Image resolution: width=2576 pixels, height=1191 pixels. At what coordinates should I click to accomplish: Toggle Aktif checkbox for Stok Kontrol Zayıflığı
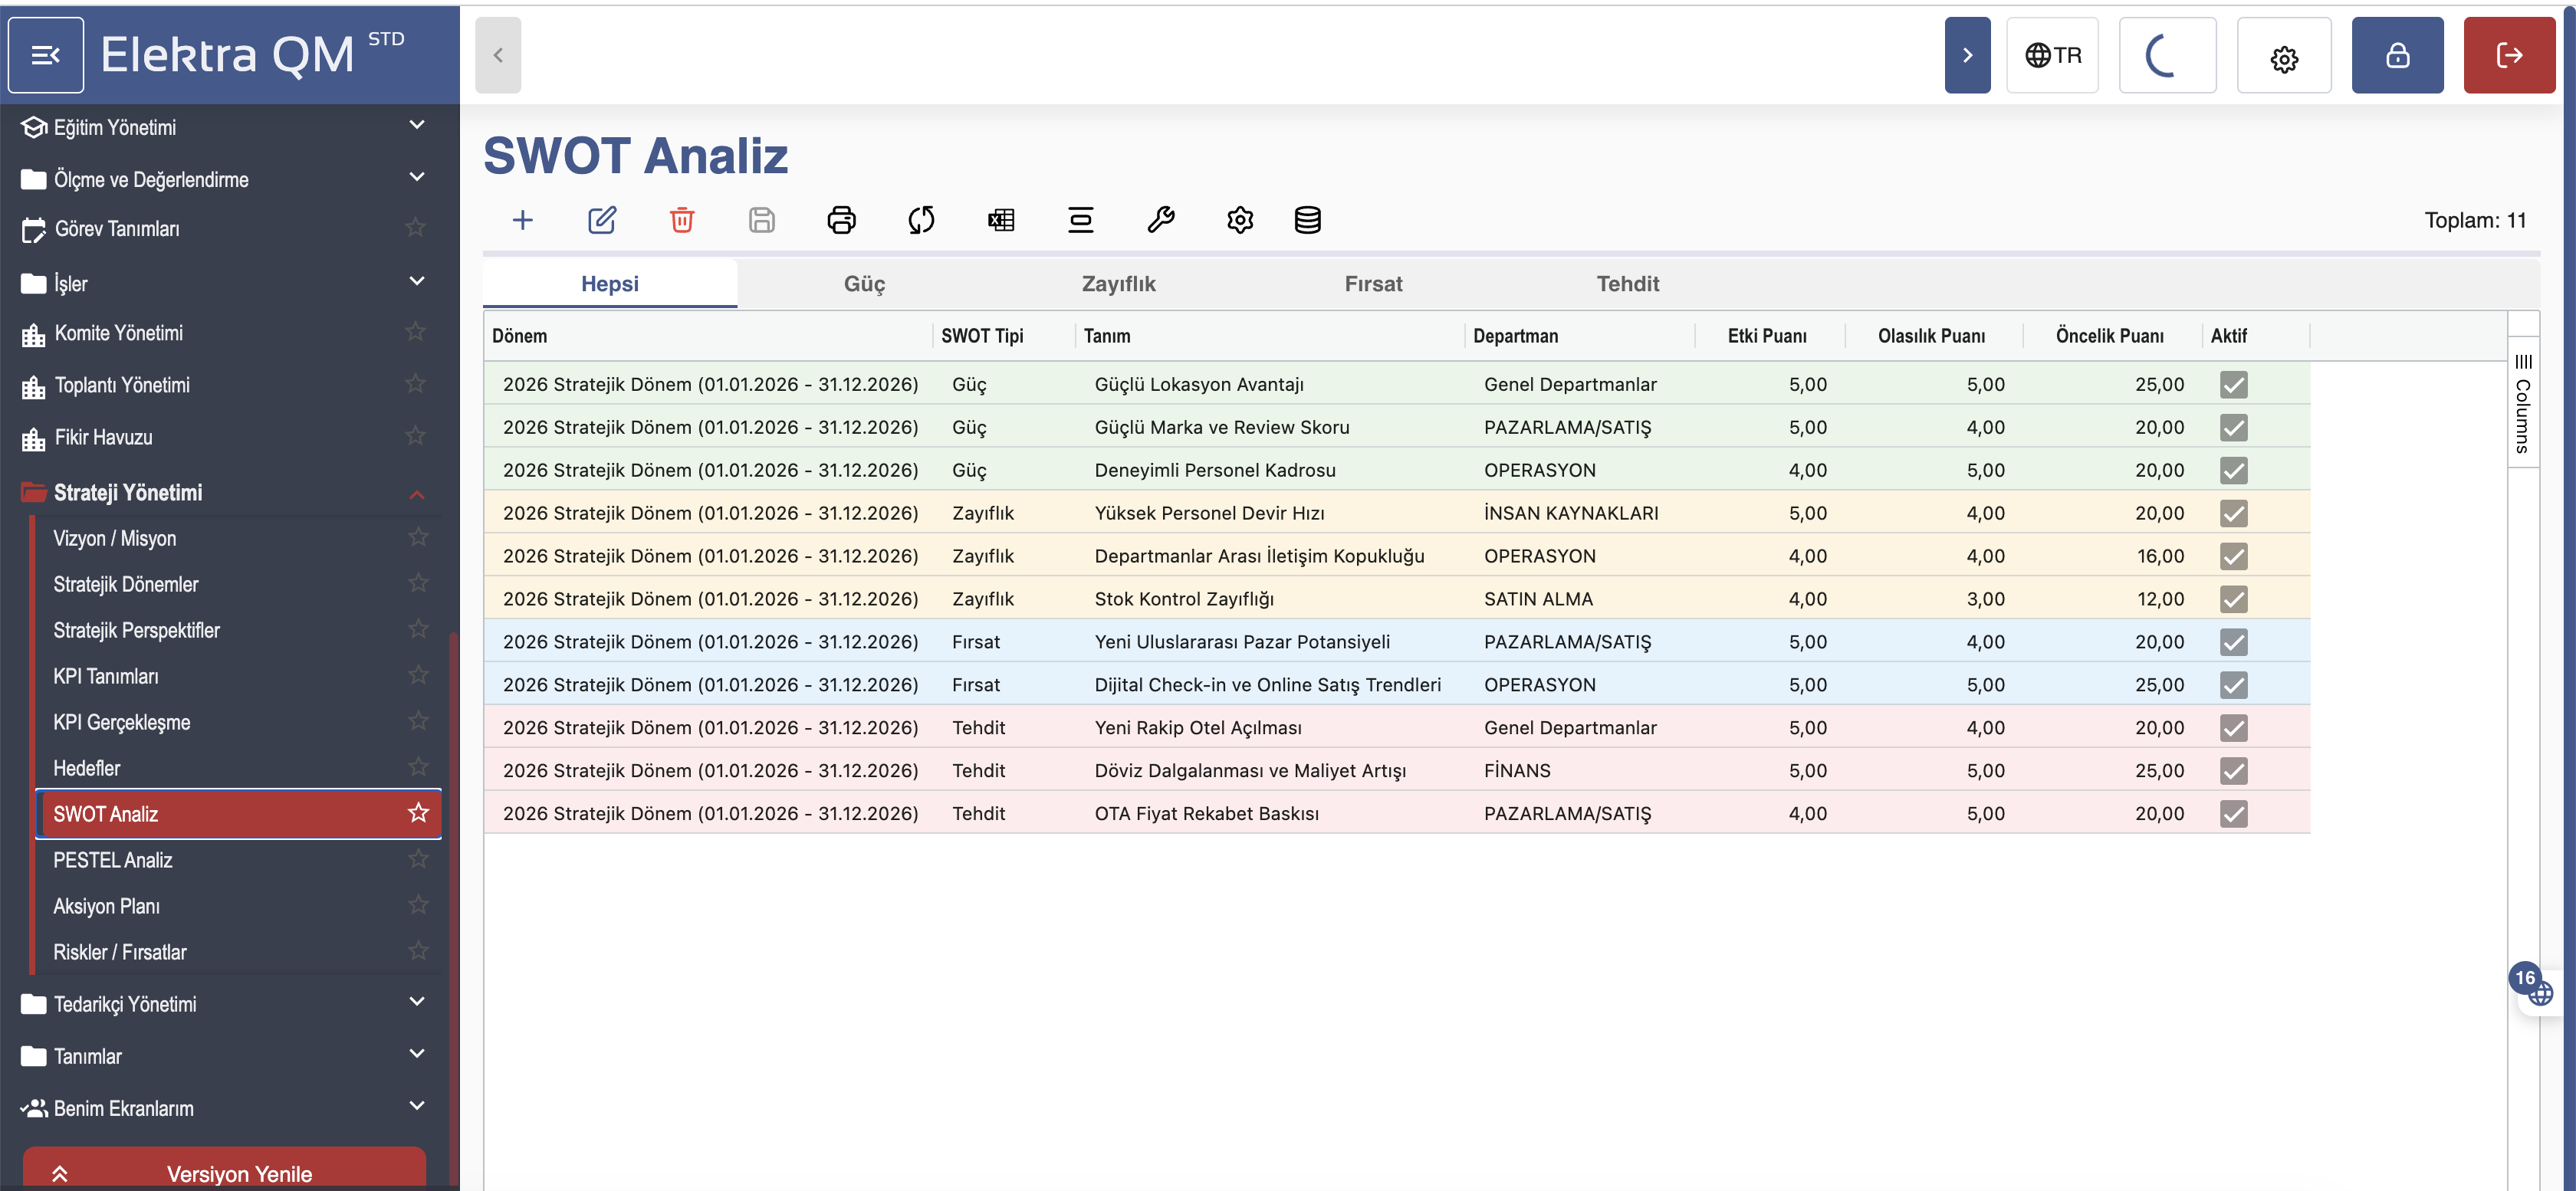(x=2233, y=599)
